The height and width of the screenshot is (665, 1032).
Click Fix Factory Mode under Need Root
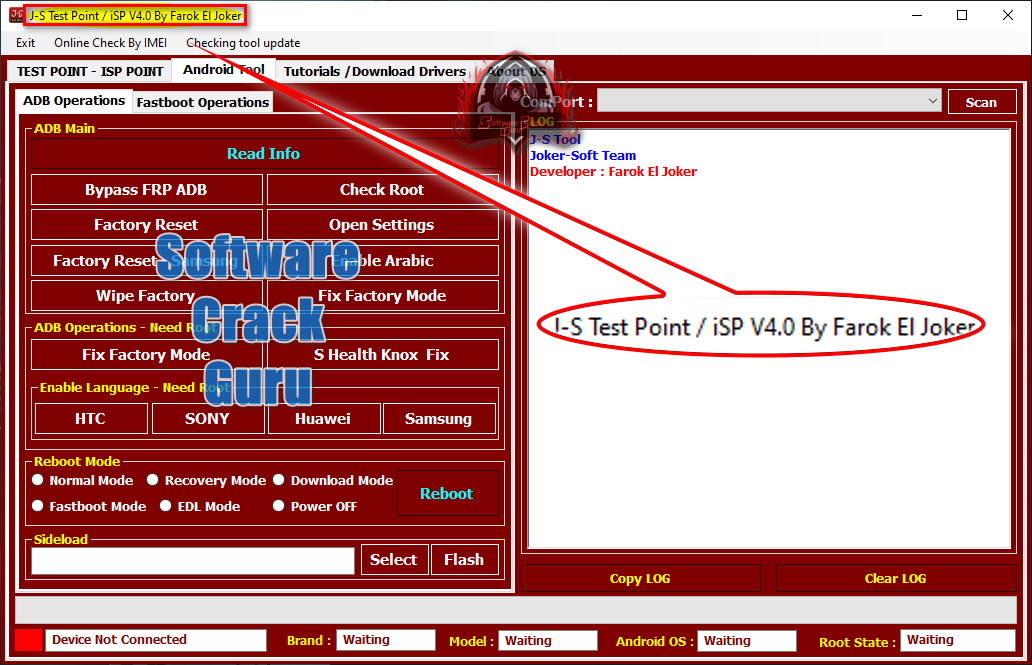pyautogui.click(x=146, y=354)
